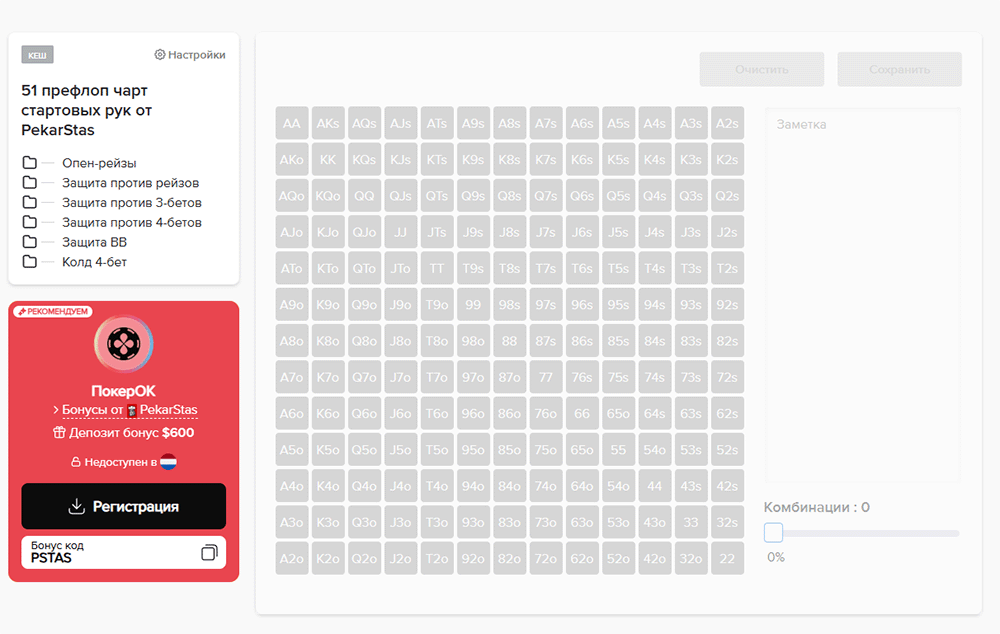Click the folder icon beside Опен-рейзы
1000x634 pixels.
coord(30,163)
